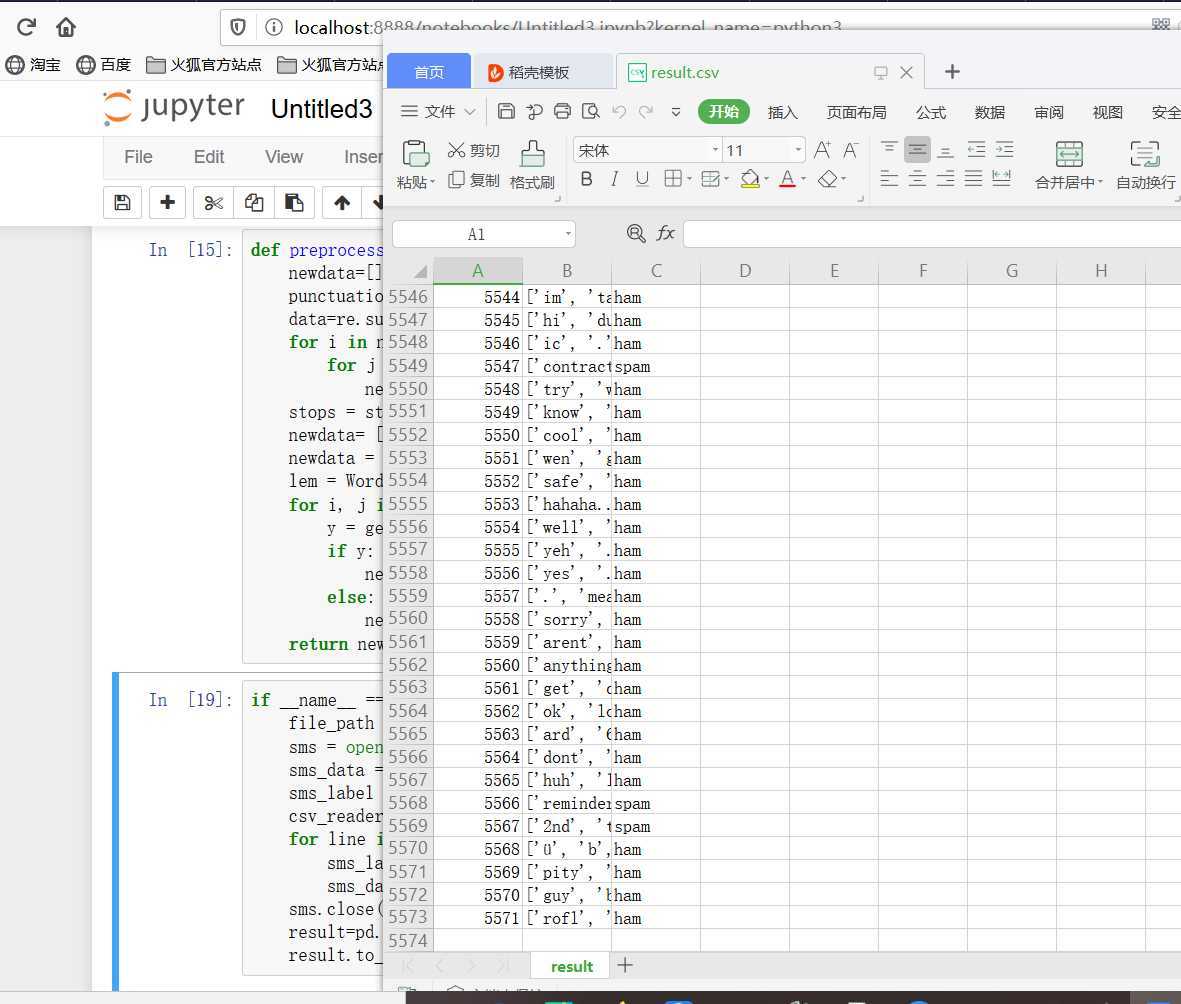
Task: Click 剪切 cut in the ribbon
Action: 474,151
